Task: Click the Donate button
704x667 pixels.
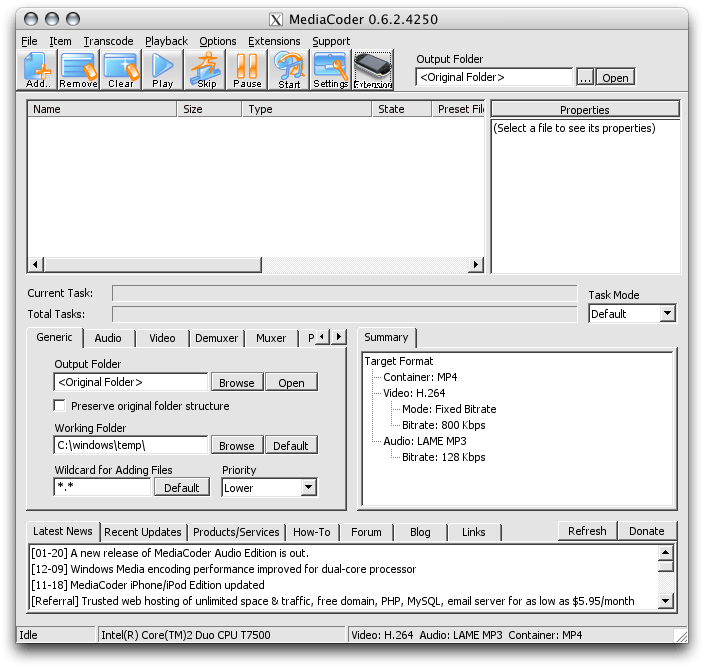Action: (647, 531)
